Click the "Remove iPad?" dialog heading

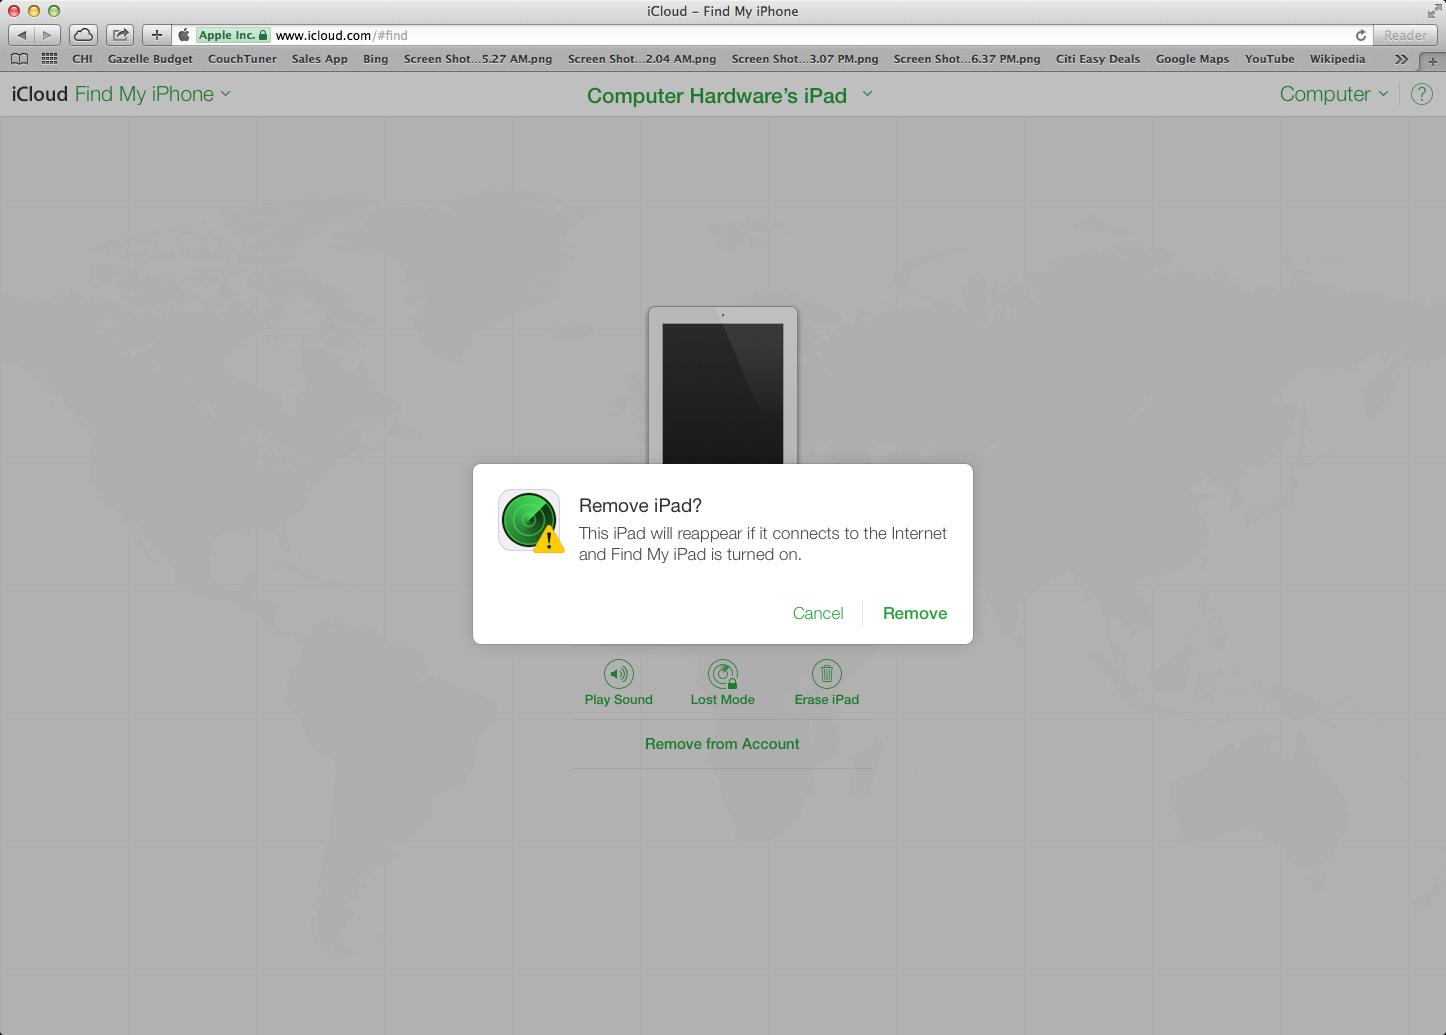point(640,506)
